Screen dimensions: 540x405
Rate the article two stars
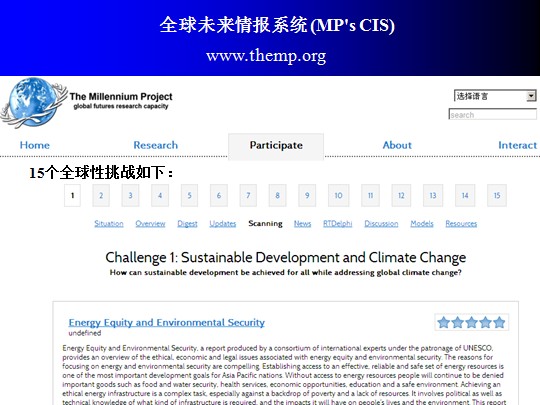458,323
